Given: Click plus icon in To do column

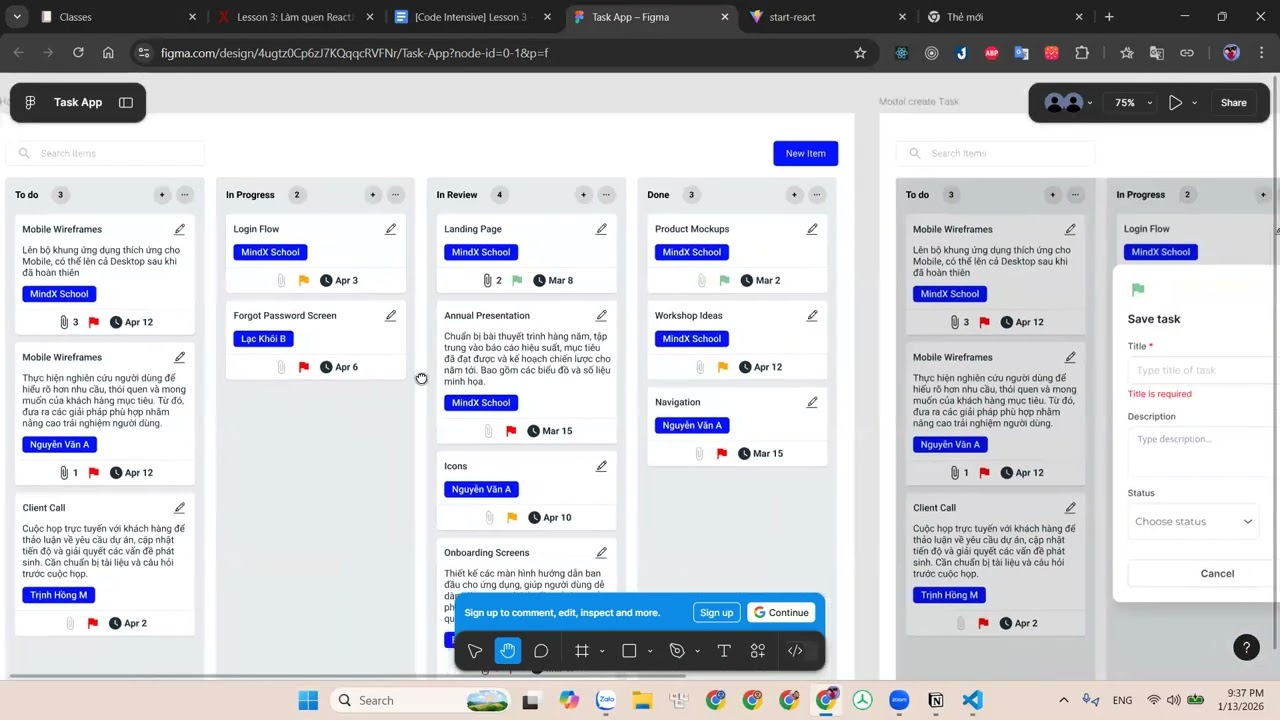Looking at the screenshot, I should 162,195.
